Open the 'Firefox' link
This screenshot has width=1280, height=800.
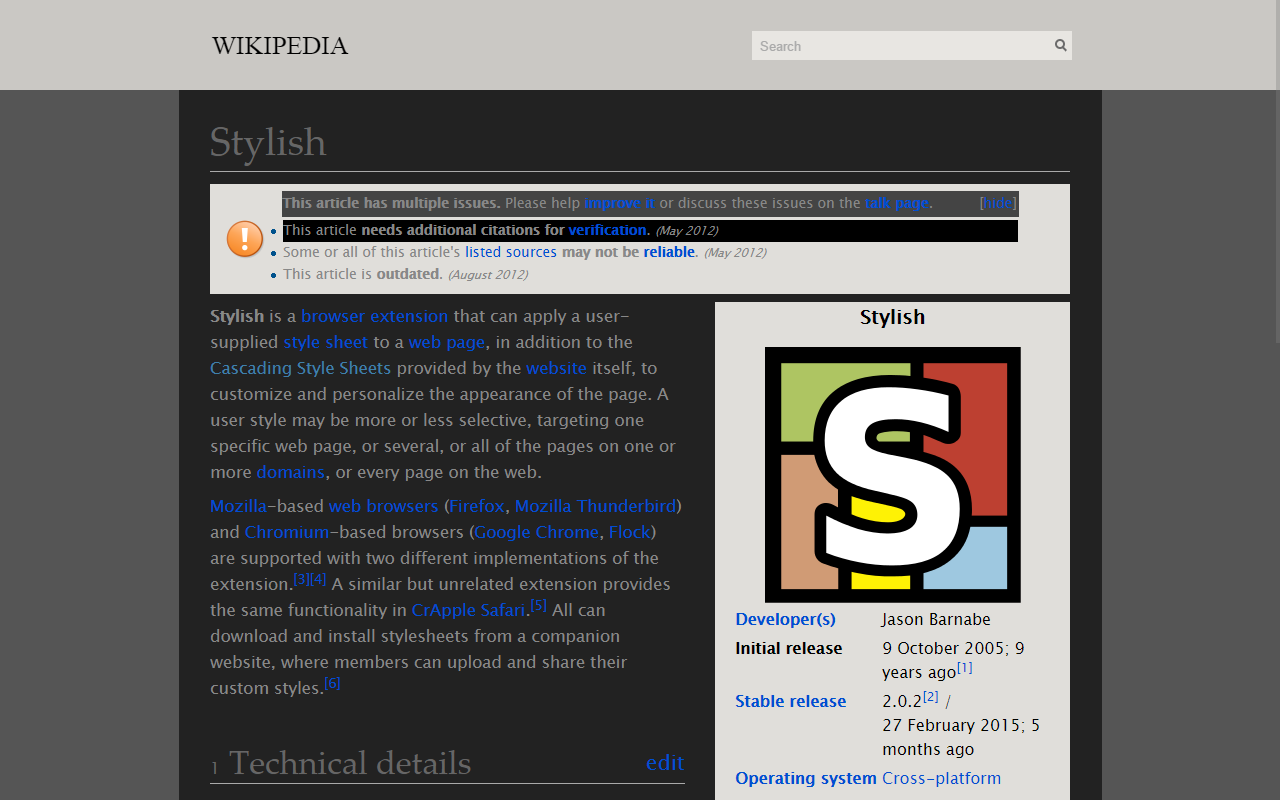point(477,506)
